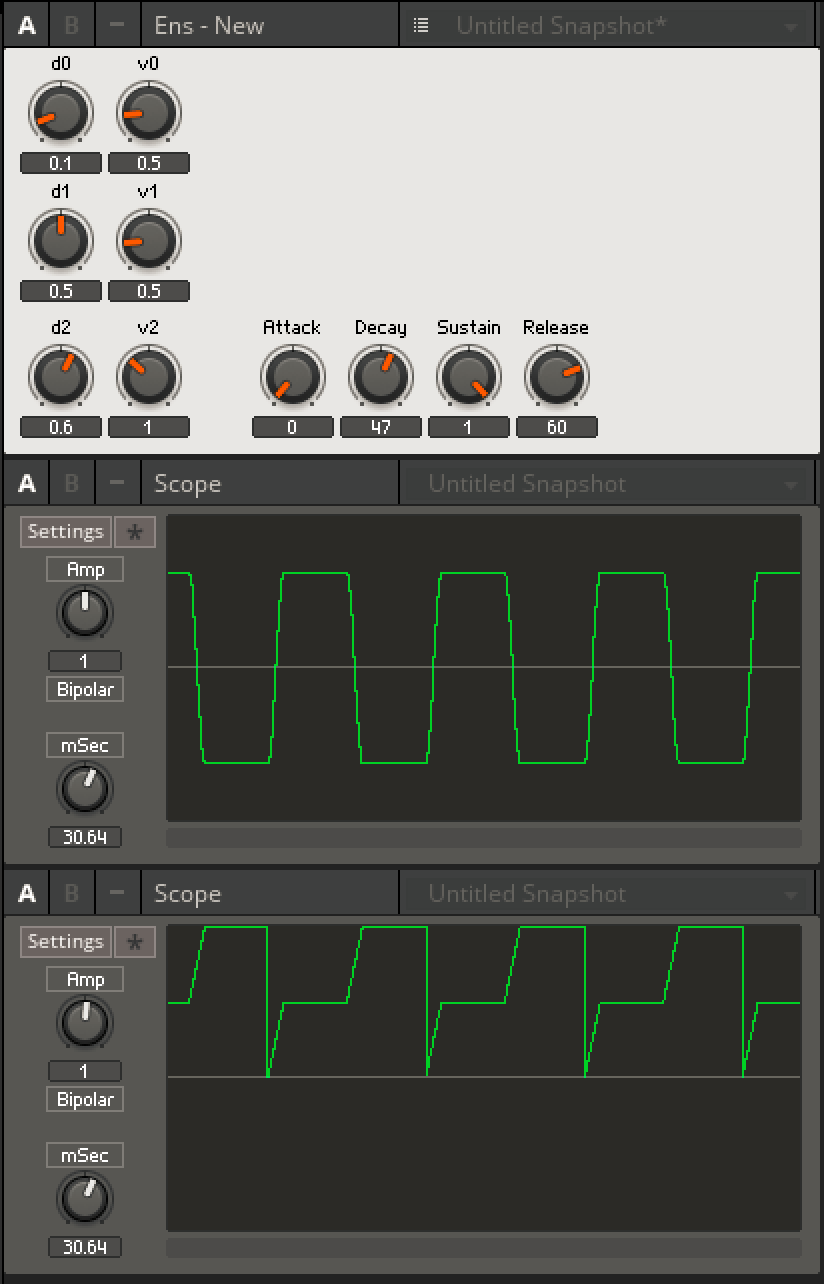Click the 30.64 mSec value in upper Scope
Viewport: 824px width, 1284px height.
pyautogui.click(x=85, y=837)
